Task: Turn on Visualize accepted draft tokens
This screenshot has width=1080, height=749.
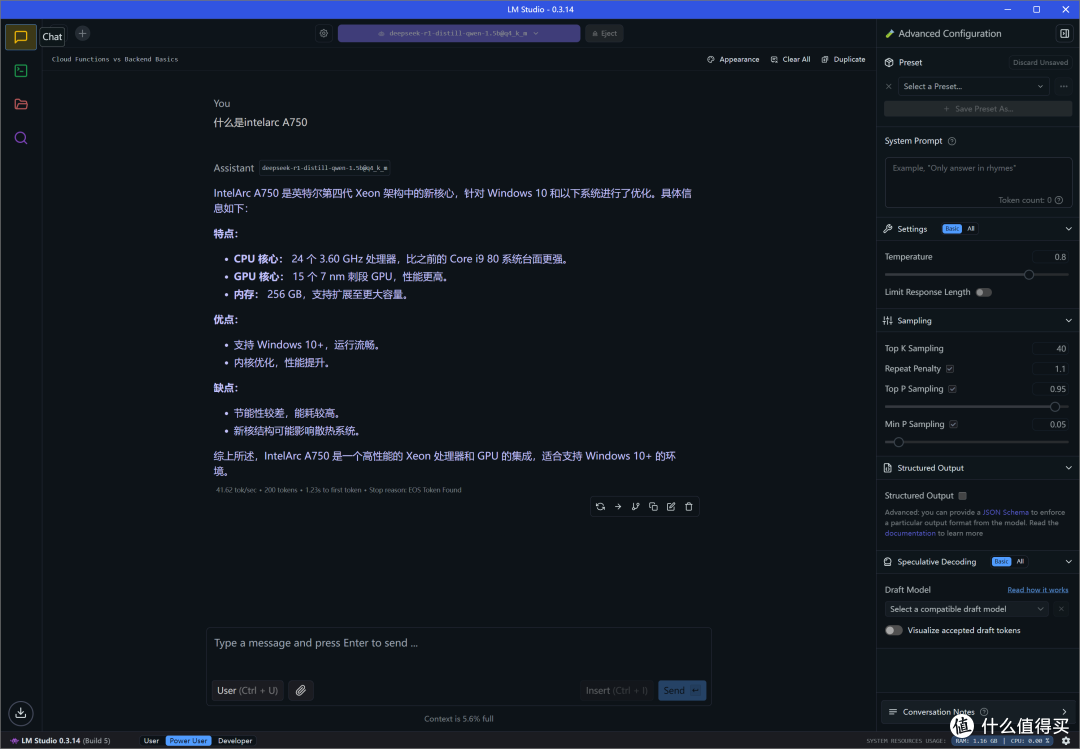Action: point(893,630)
